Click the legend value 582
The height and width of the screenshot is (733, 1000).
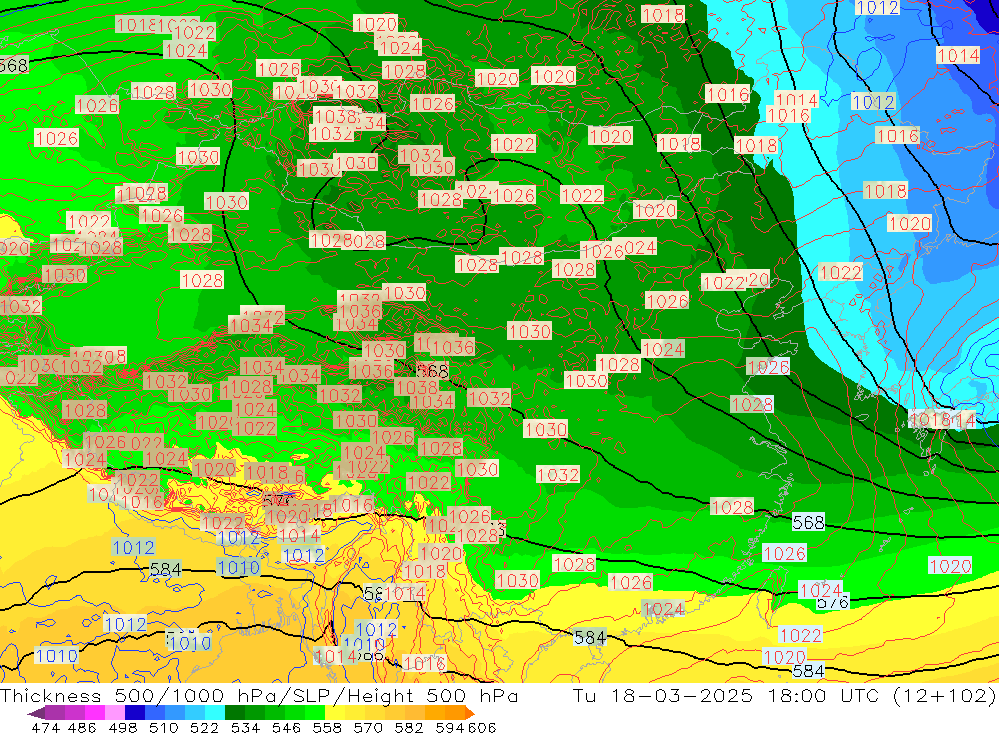coord(408,727)
